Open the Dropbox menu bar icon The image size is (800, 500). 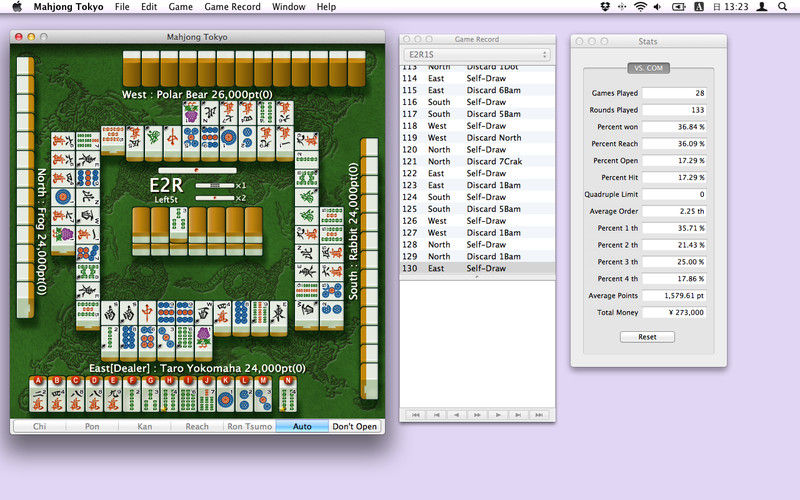coord(605,7)
